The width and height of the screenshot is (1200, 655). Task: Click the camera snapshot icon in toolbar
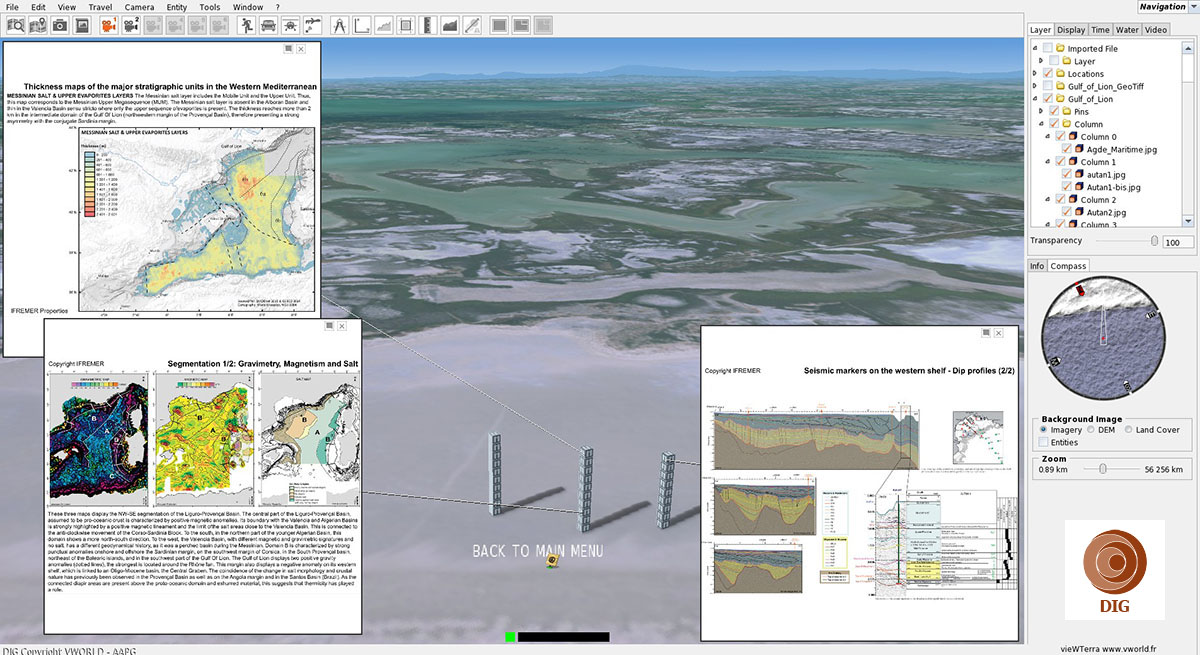coord(58,25)
